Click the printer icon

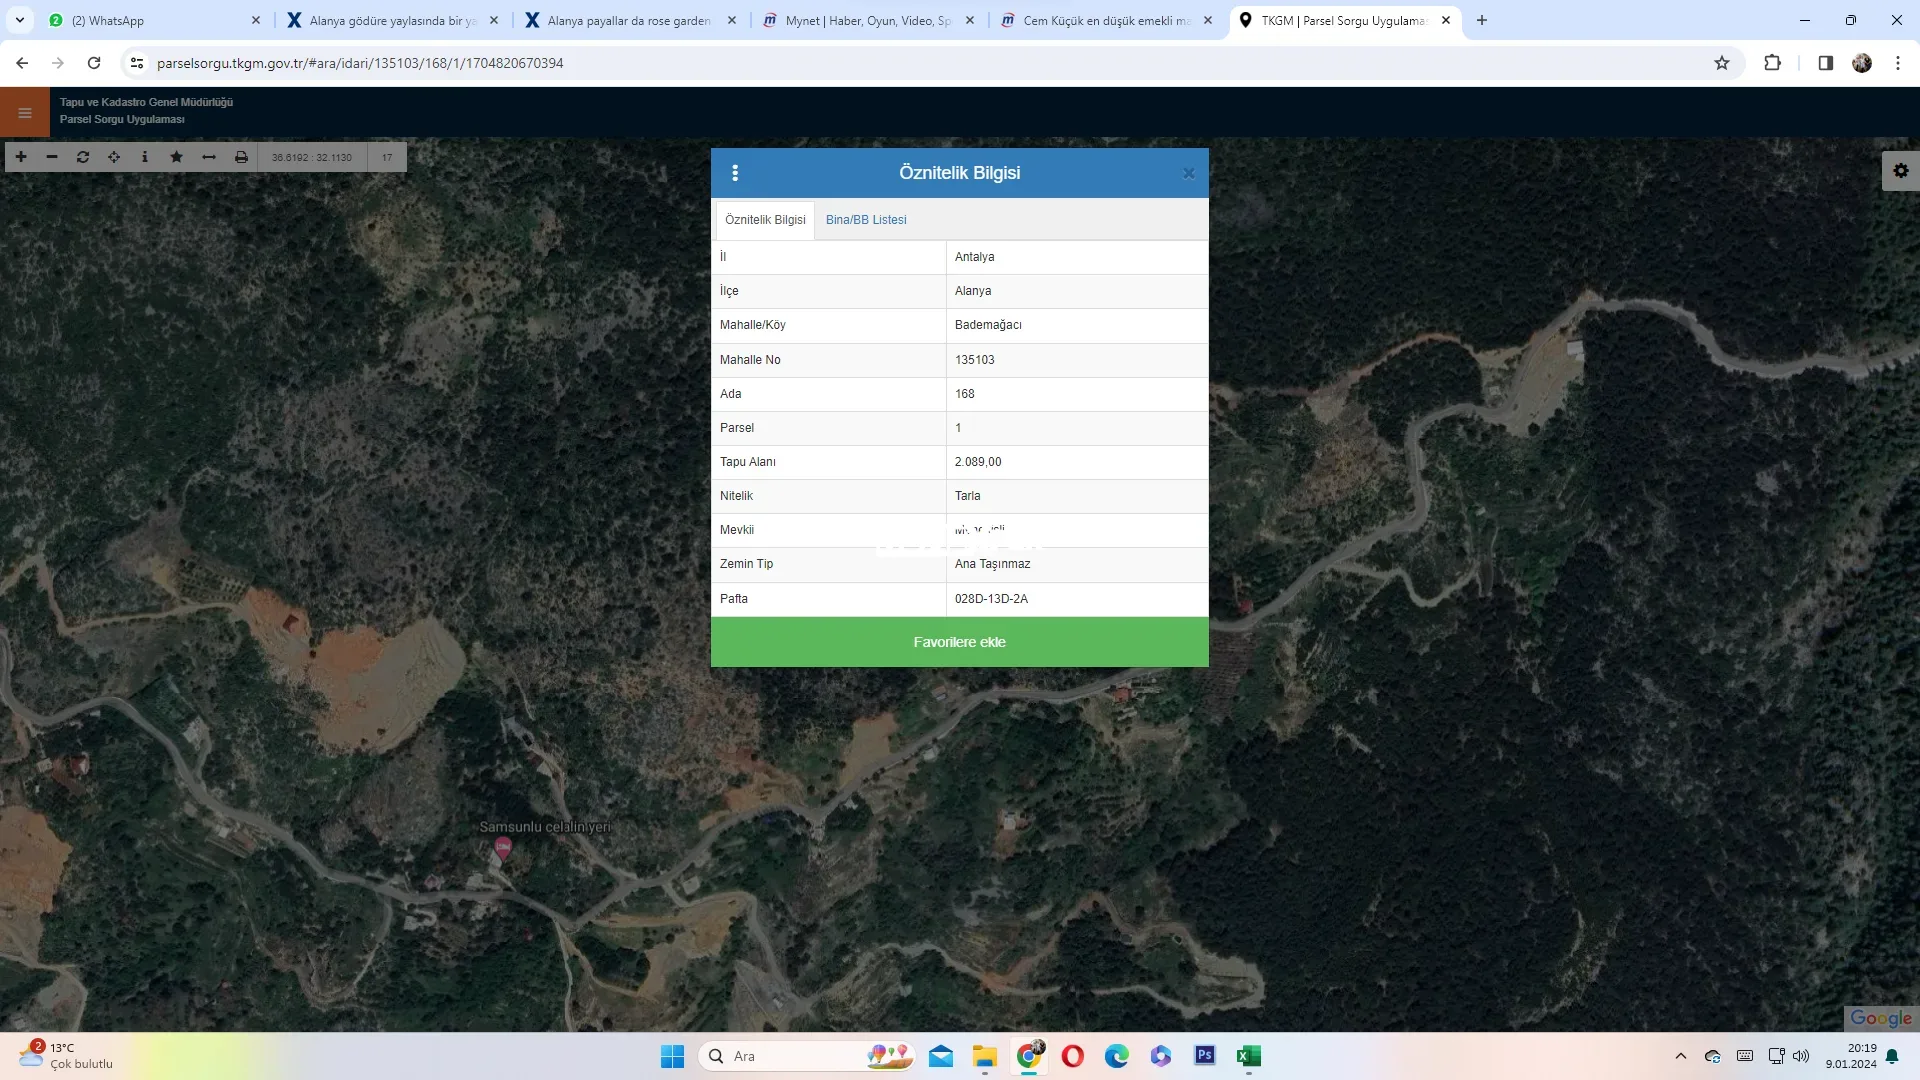pos(241,157)
